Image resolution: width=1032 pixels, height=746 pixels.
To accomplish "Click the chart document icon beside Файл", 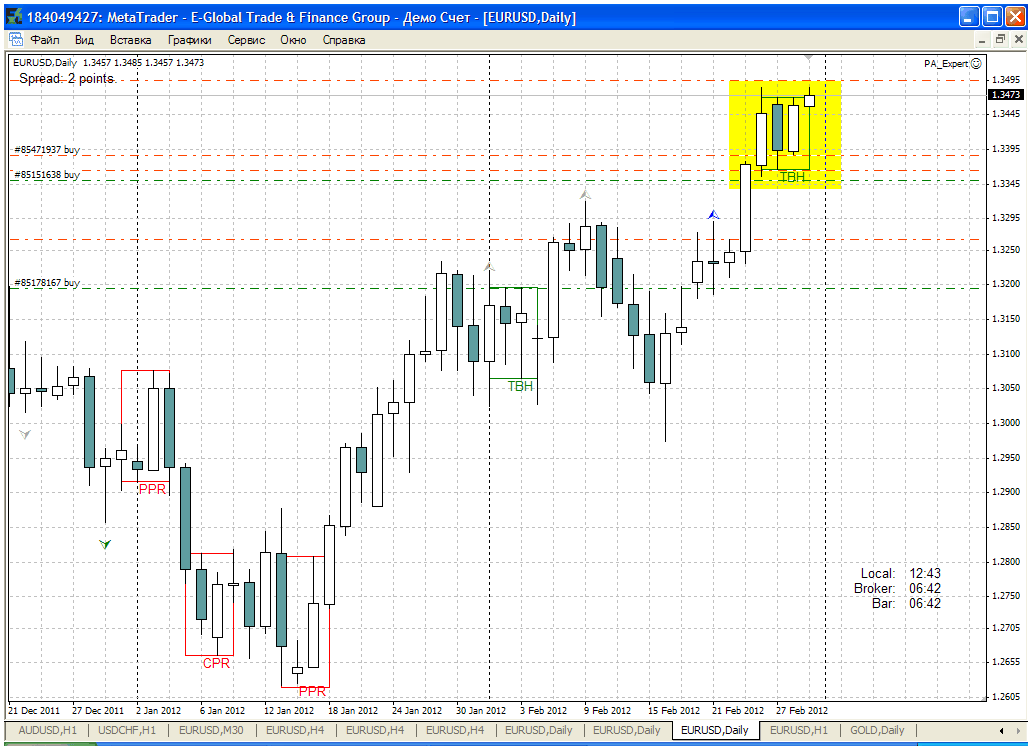I will [x=16, y=40].
